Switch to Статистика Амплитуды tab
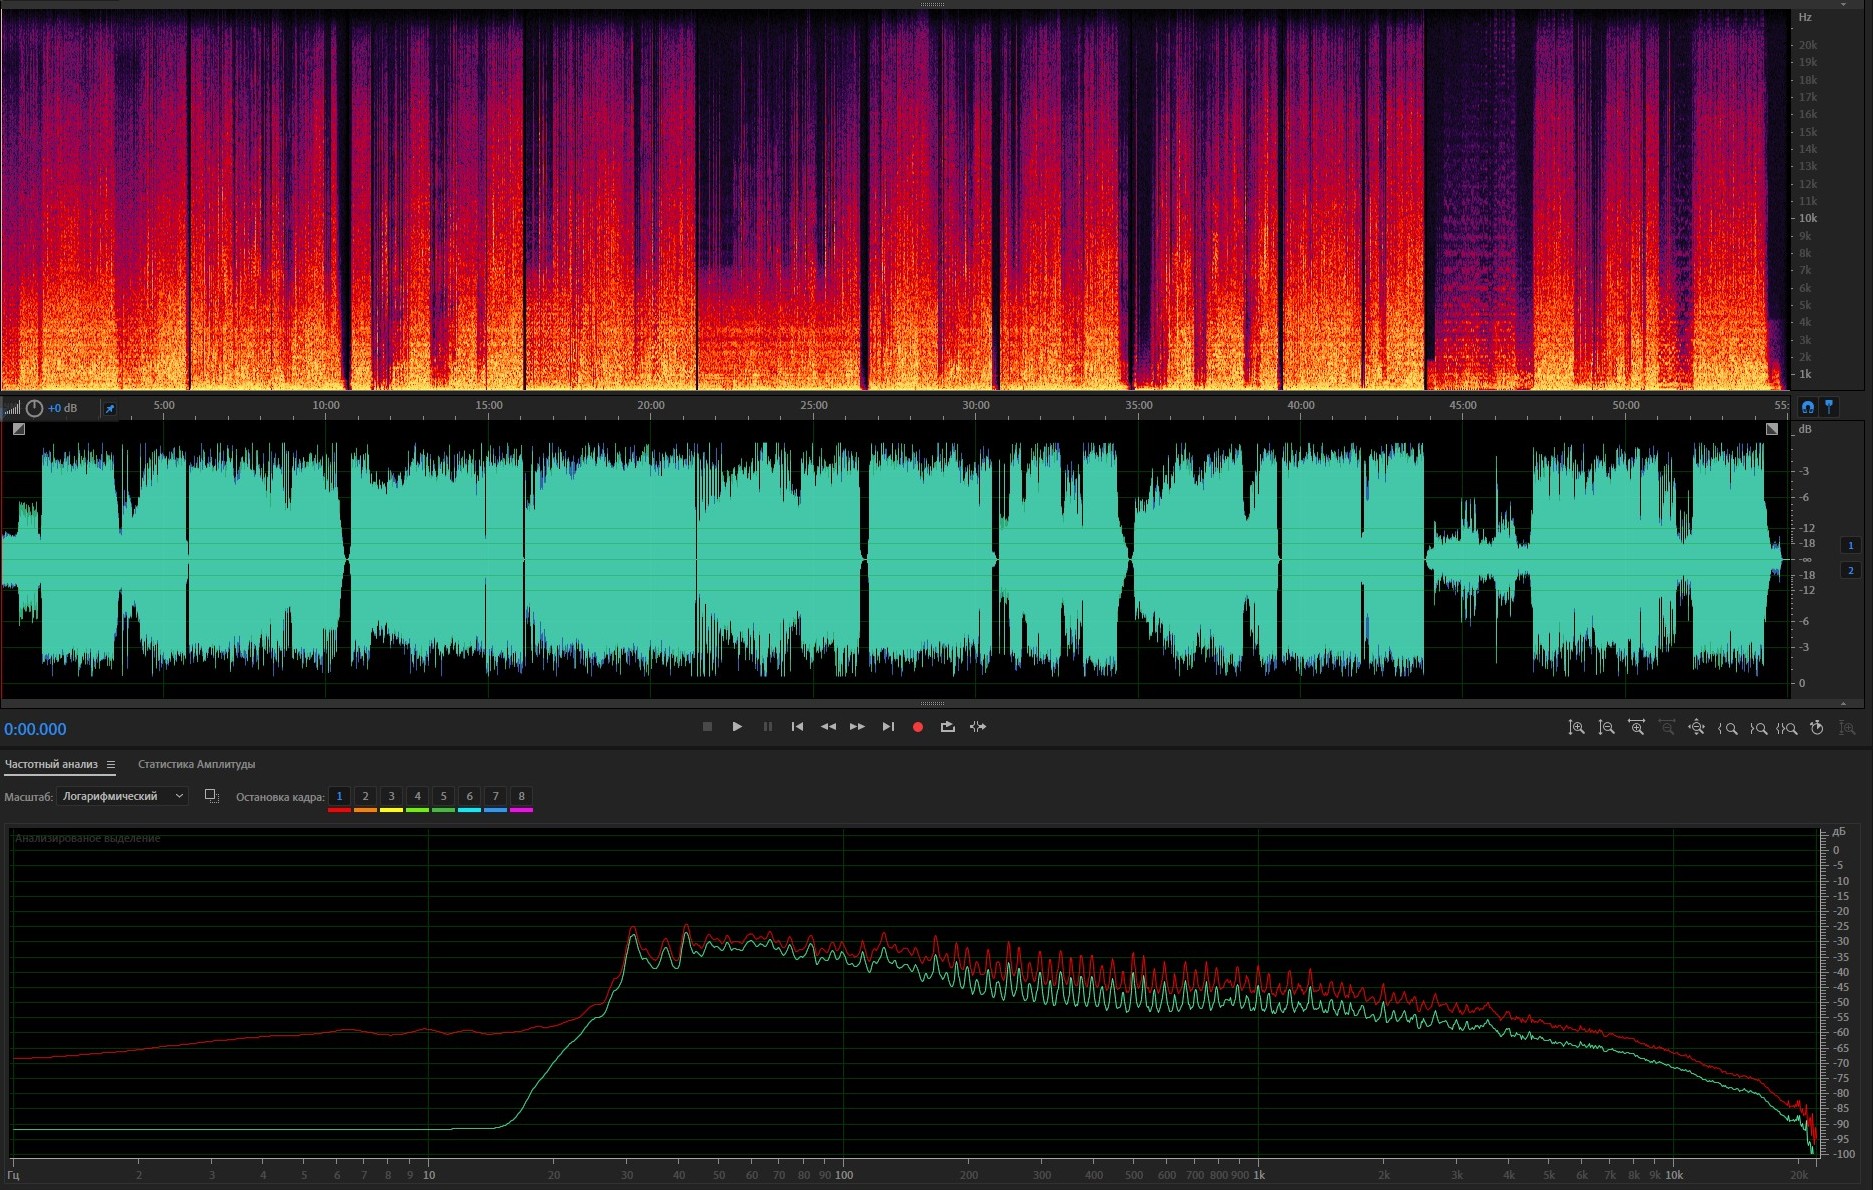This screenshot has width=1873, height=1190. coord(196,765)
